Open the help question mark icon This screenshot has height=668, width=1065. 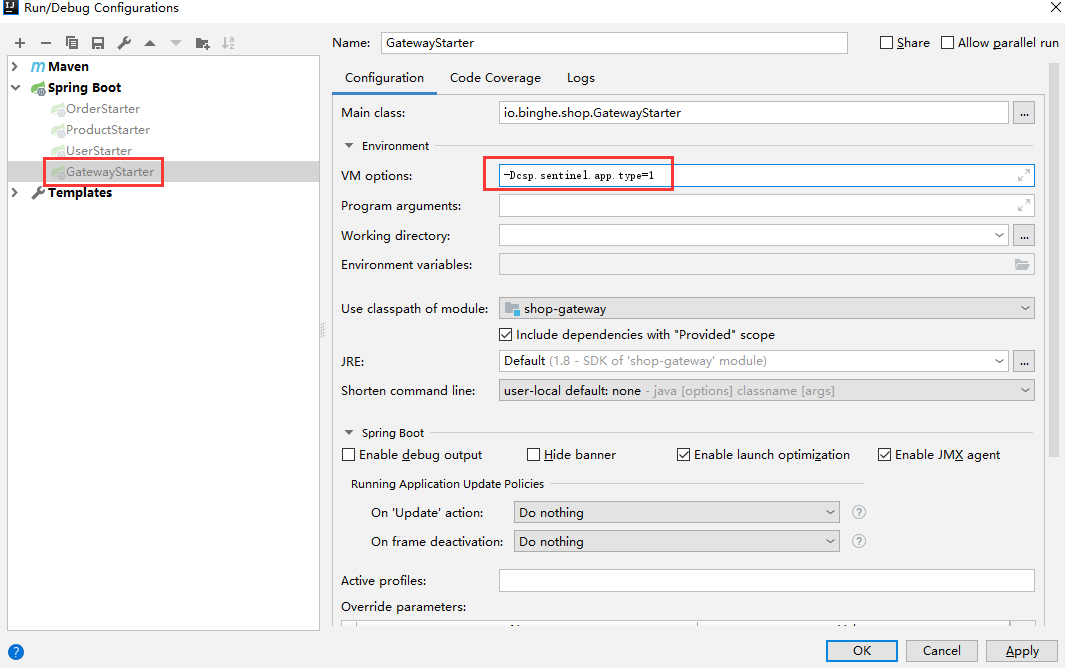pos(16,651)
